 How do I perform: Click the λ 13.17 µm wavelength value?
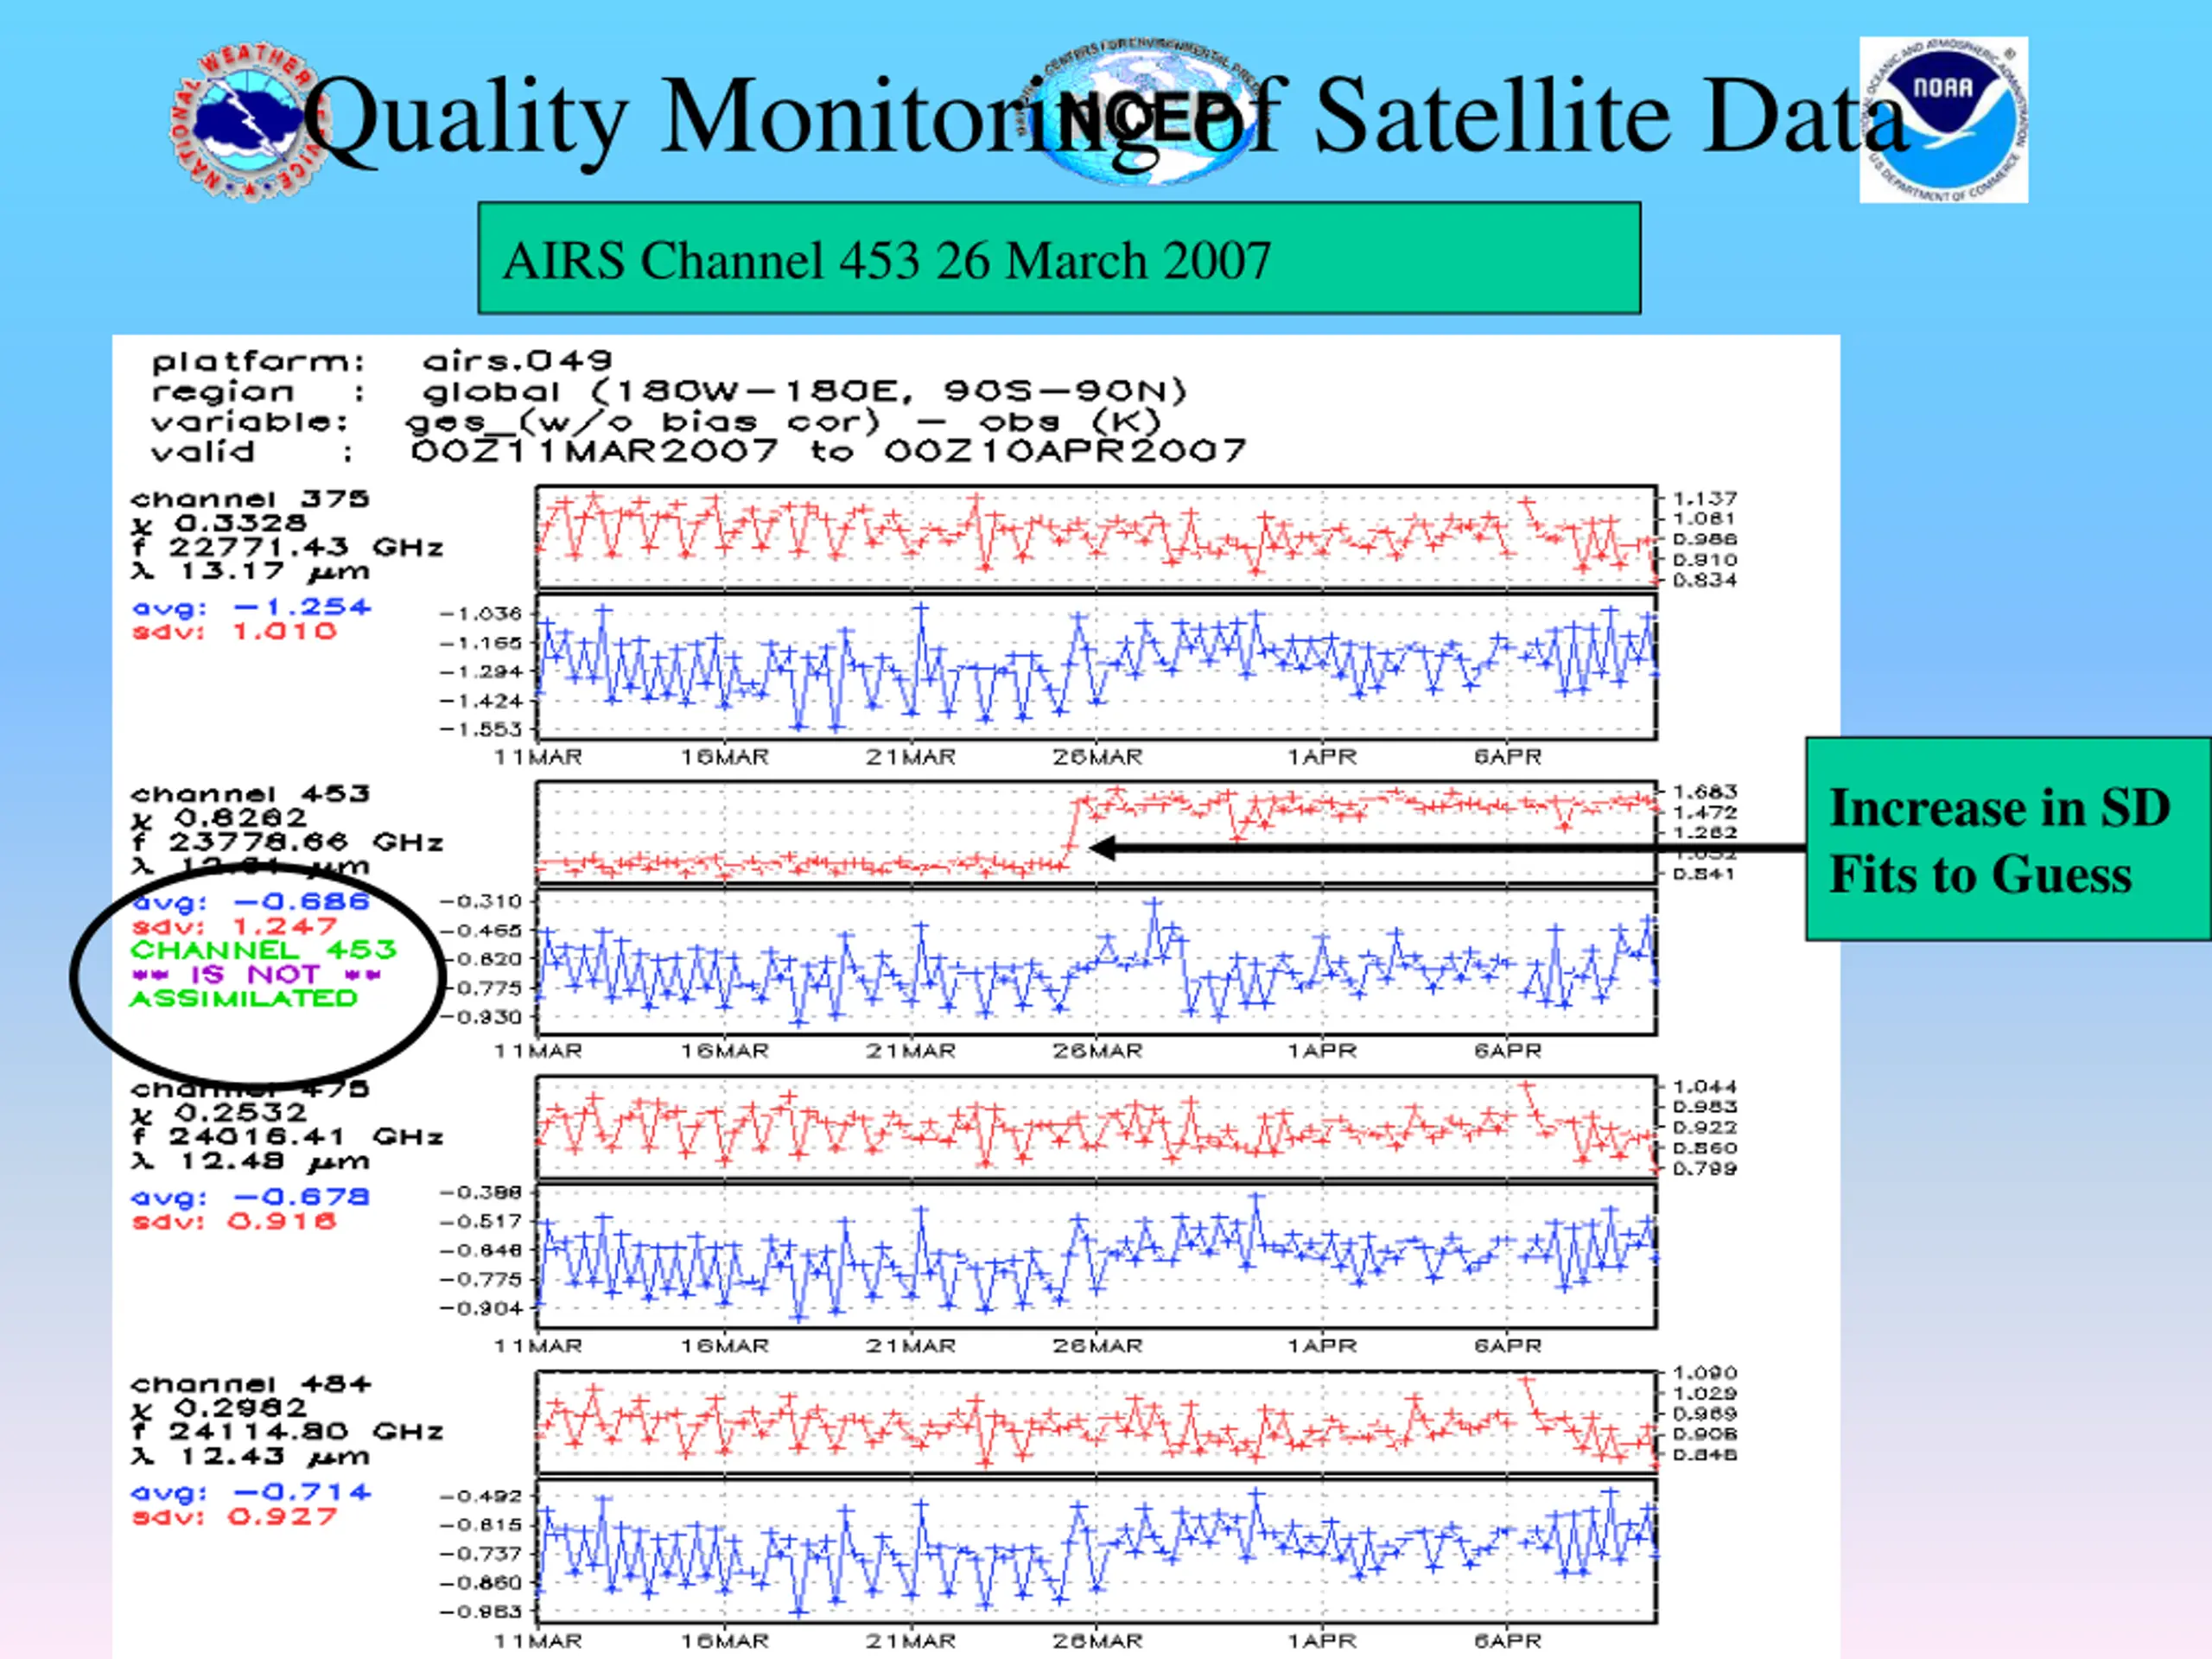(250, 572)
